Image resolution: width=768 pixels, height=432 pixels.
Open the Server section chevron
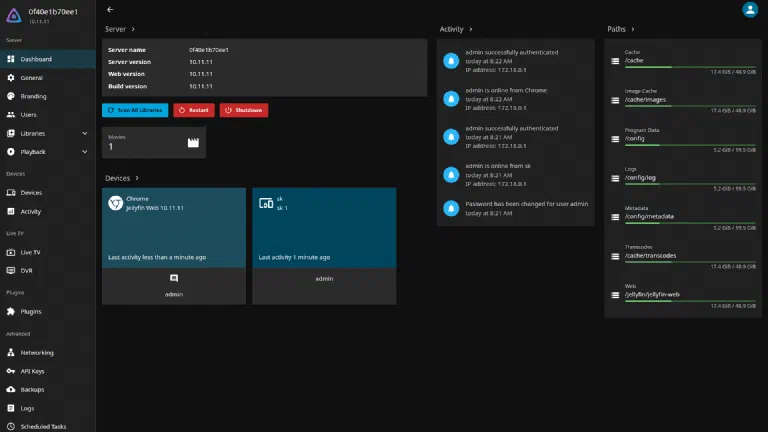(x=133, y=29)
